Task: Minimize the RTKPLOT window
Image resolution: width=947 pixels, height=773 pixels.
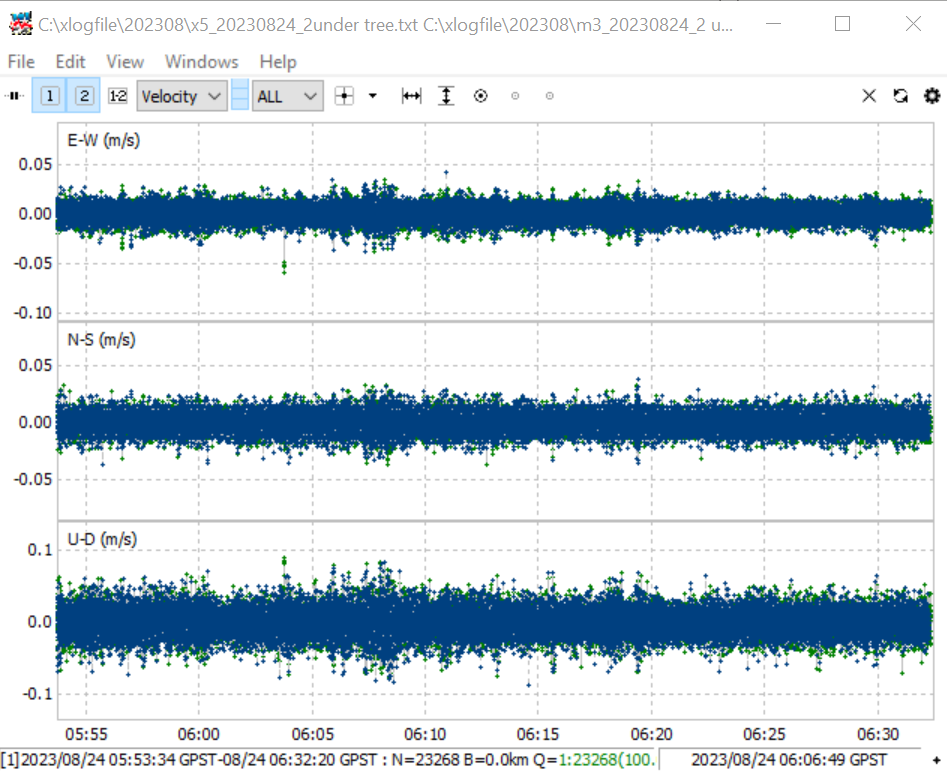Action: click(774, 24)
